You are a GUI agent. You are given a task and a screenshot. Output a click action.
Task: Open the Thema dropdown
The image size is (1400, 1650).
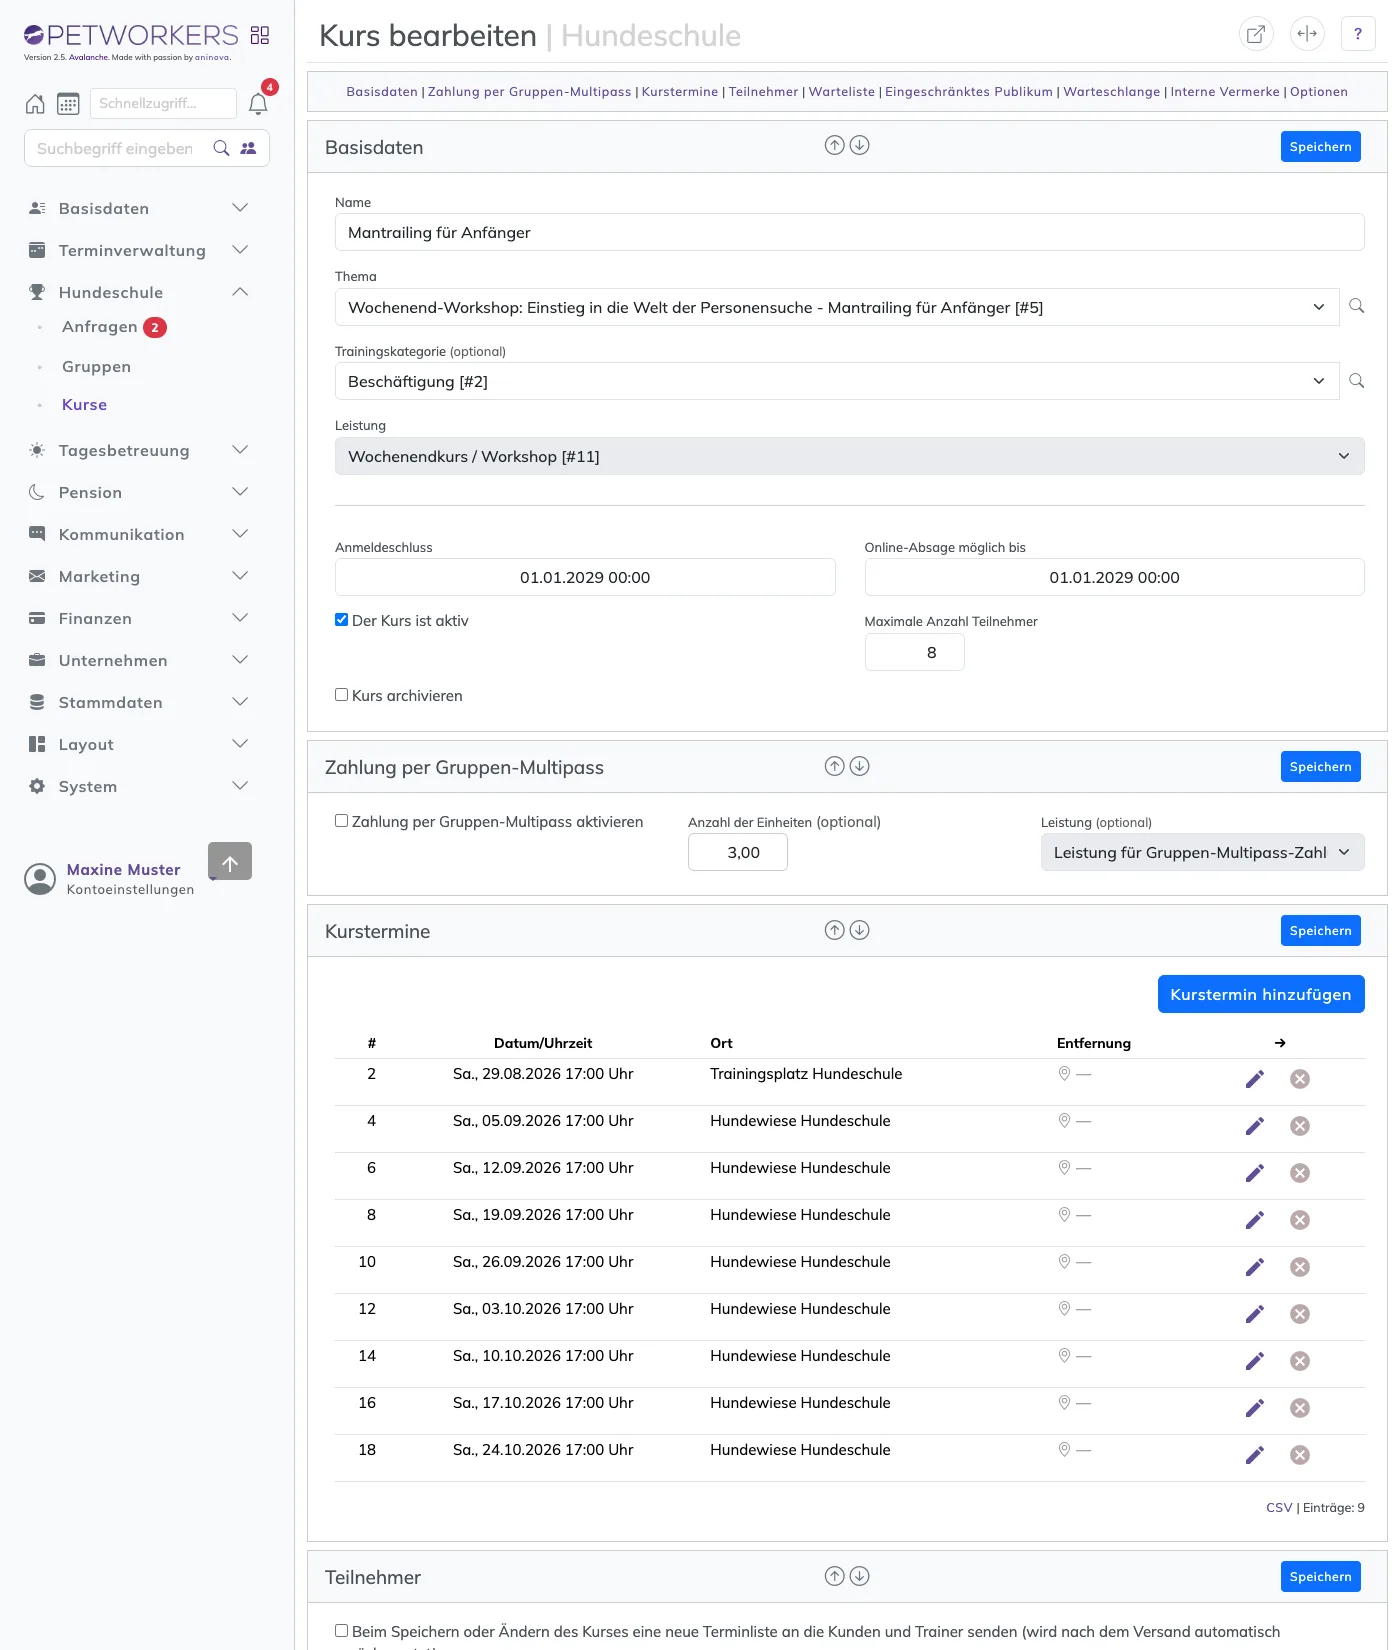tap(837, 307)
